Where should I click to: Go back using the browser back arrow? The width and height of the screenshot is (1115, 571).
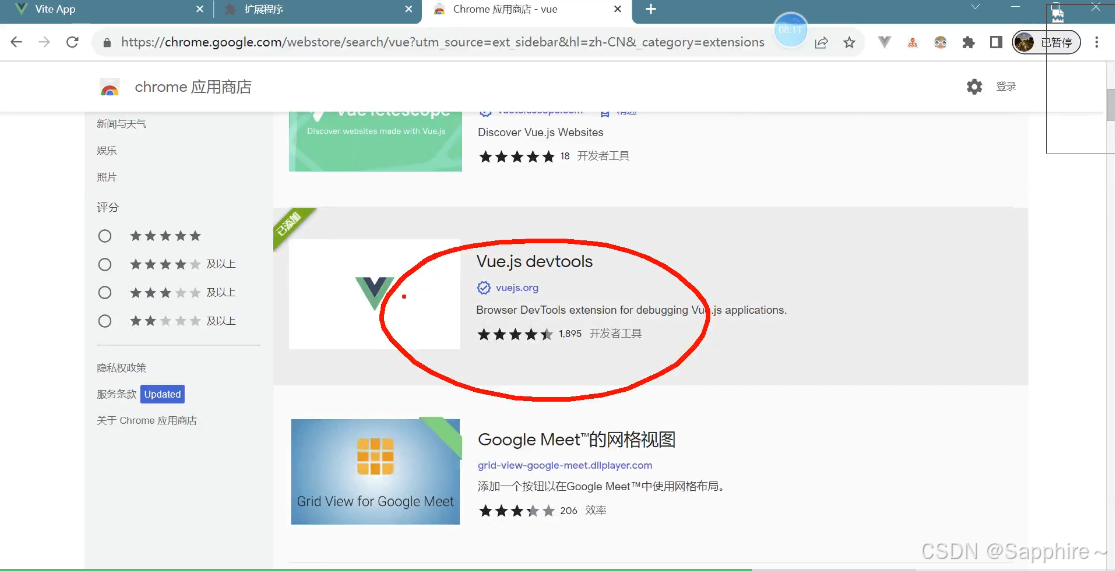coord(16,43)
